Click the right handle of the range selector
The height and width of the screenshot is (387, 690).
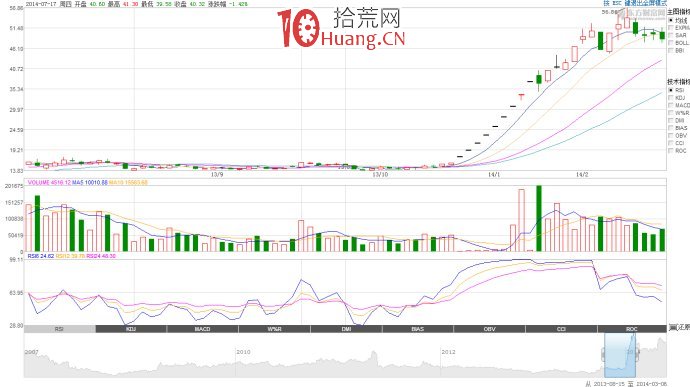click(x=637, y=354)
